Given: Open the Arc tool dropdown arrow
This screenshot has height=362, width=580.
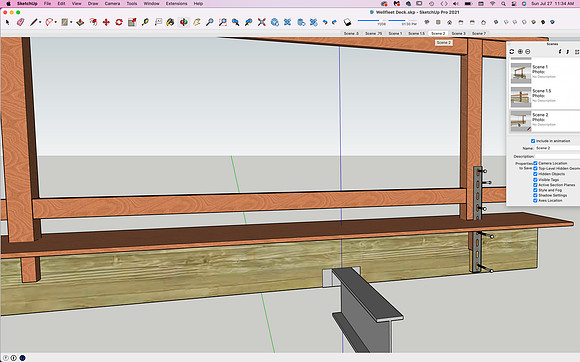Looking at the screenshot, I should [x=55, y=23].
